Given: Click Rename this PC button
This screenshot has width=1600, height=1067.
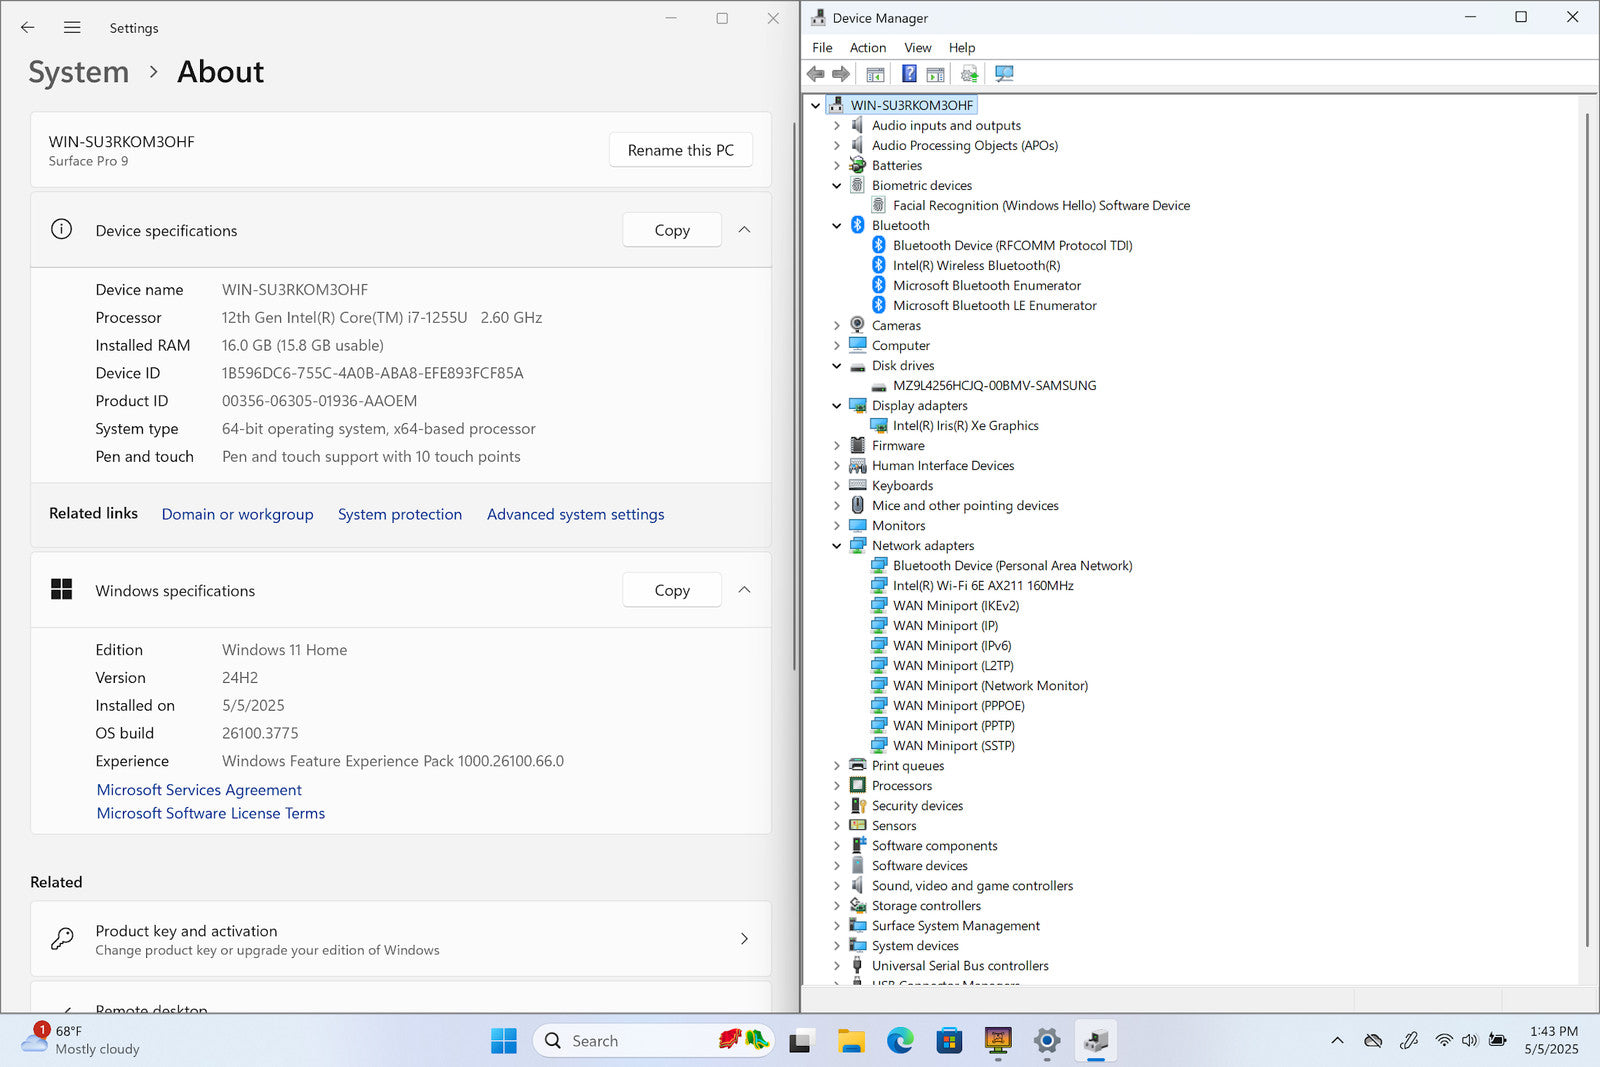Looking at the screenshot, I should pyautogui.click(x=681, y=150).
